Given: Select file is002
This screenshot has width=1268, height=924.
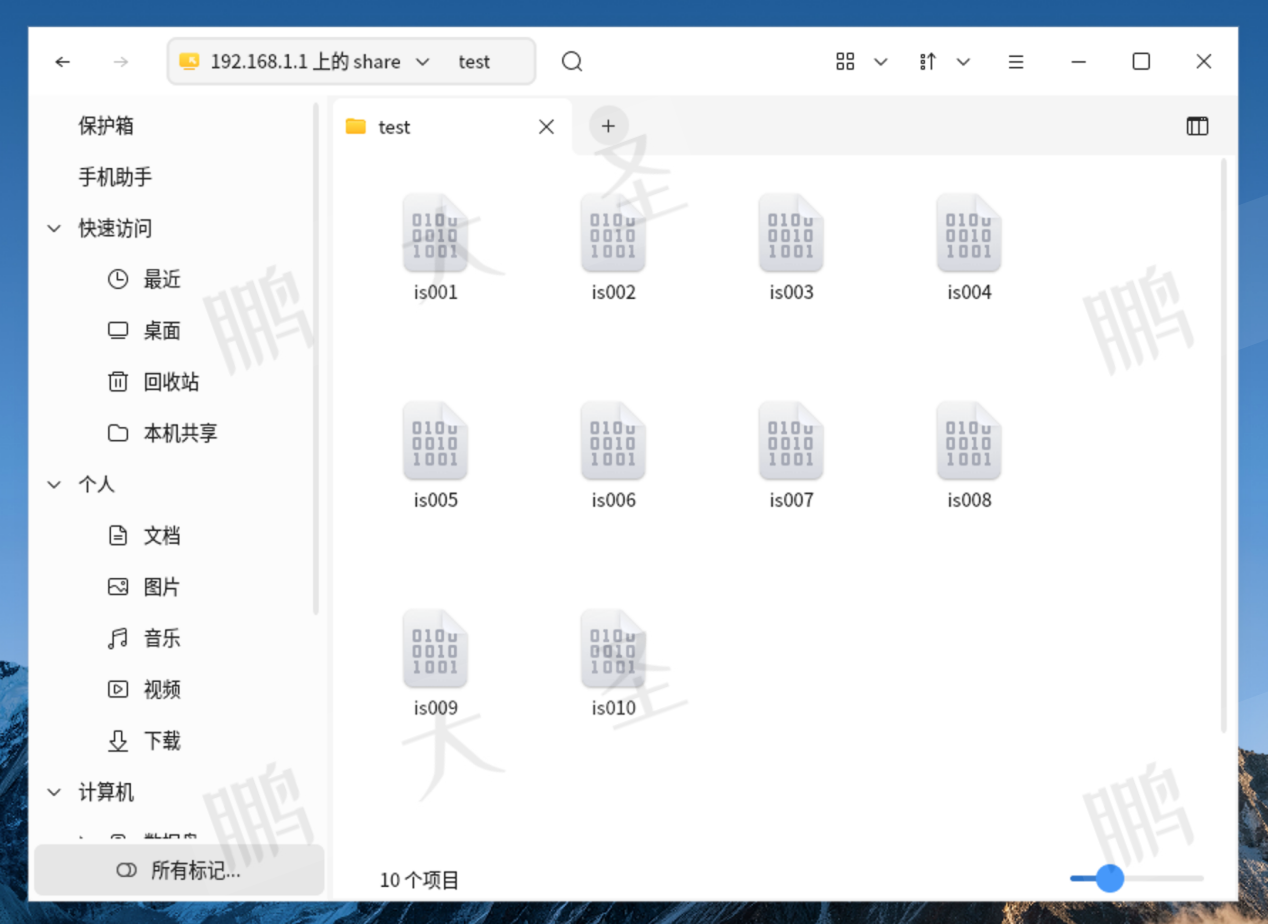Looking at the screenshot, I should (613, 246).
